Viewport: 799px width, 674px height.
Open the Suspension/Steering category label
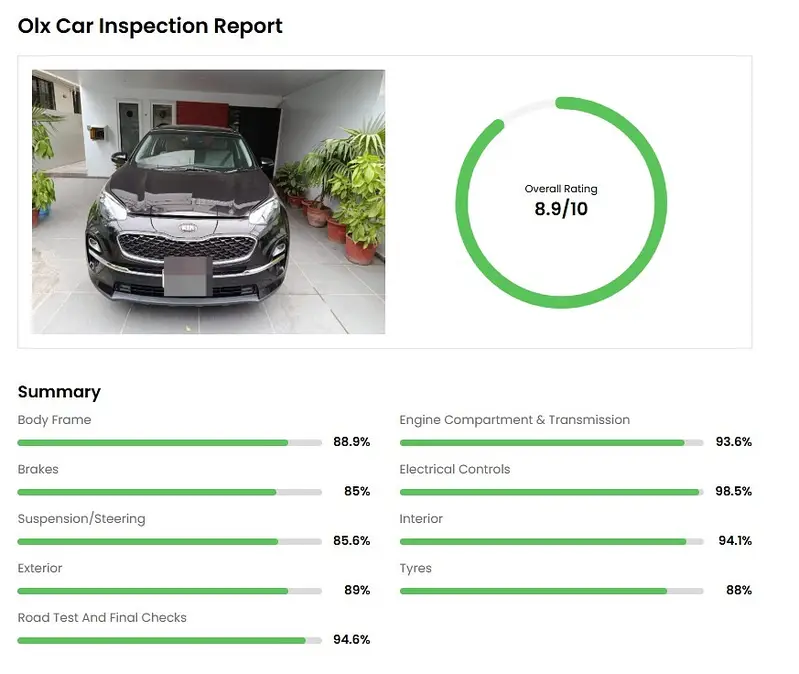(x=81, y=519)
